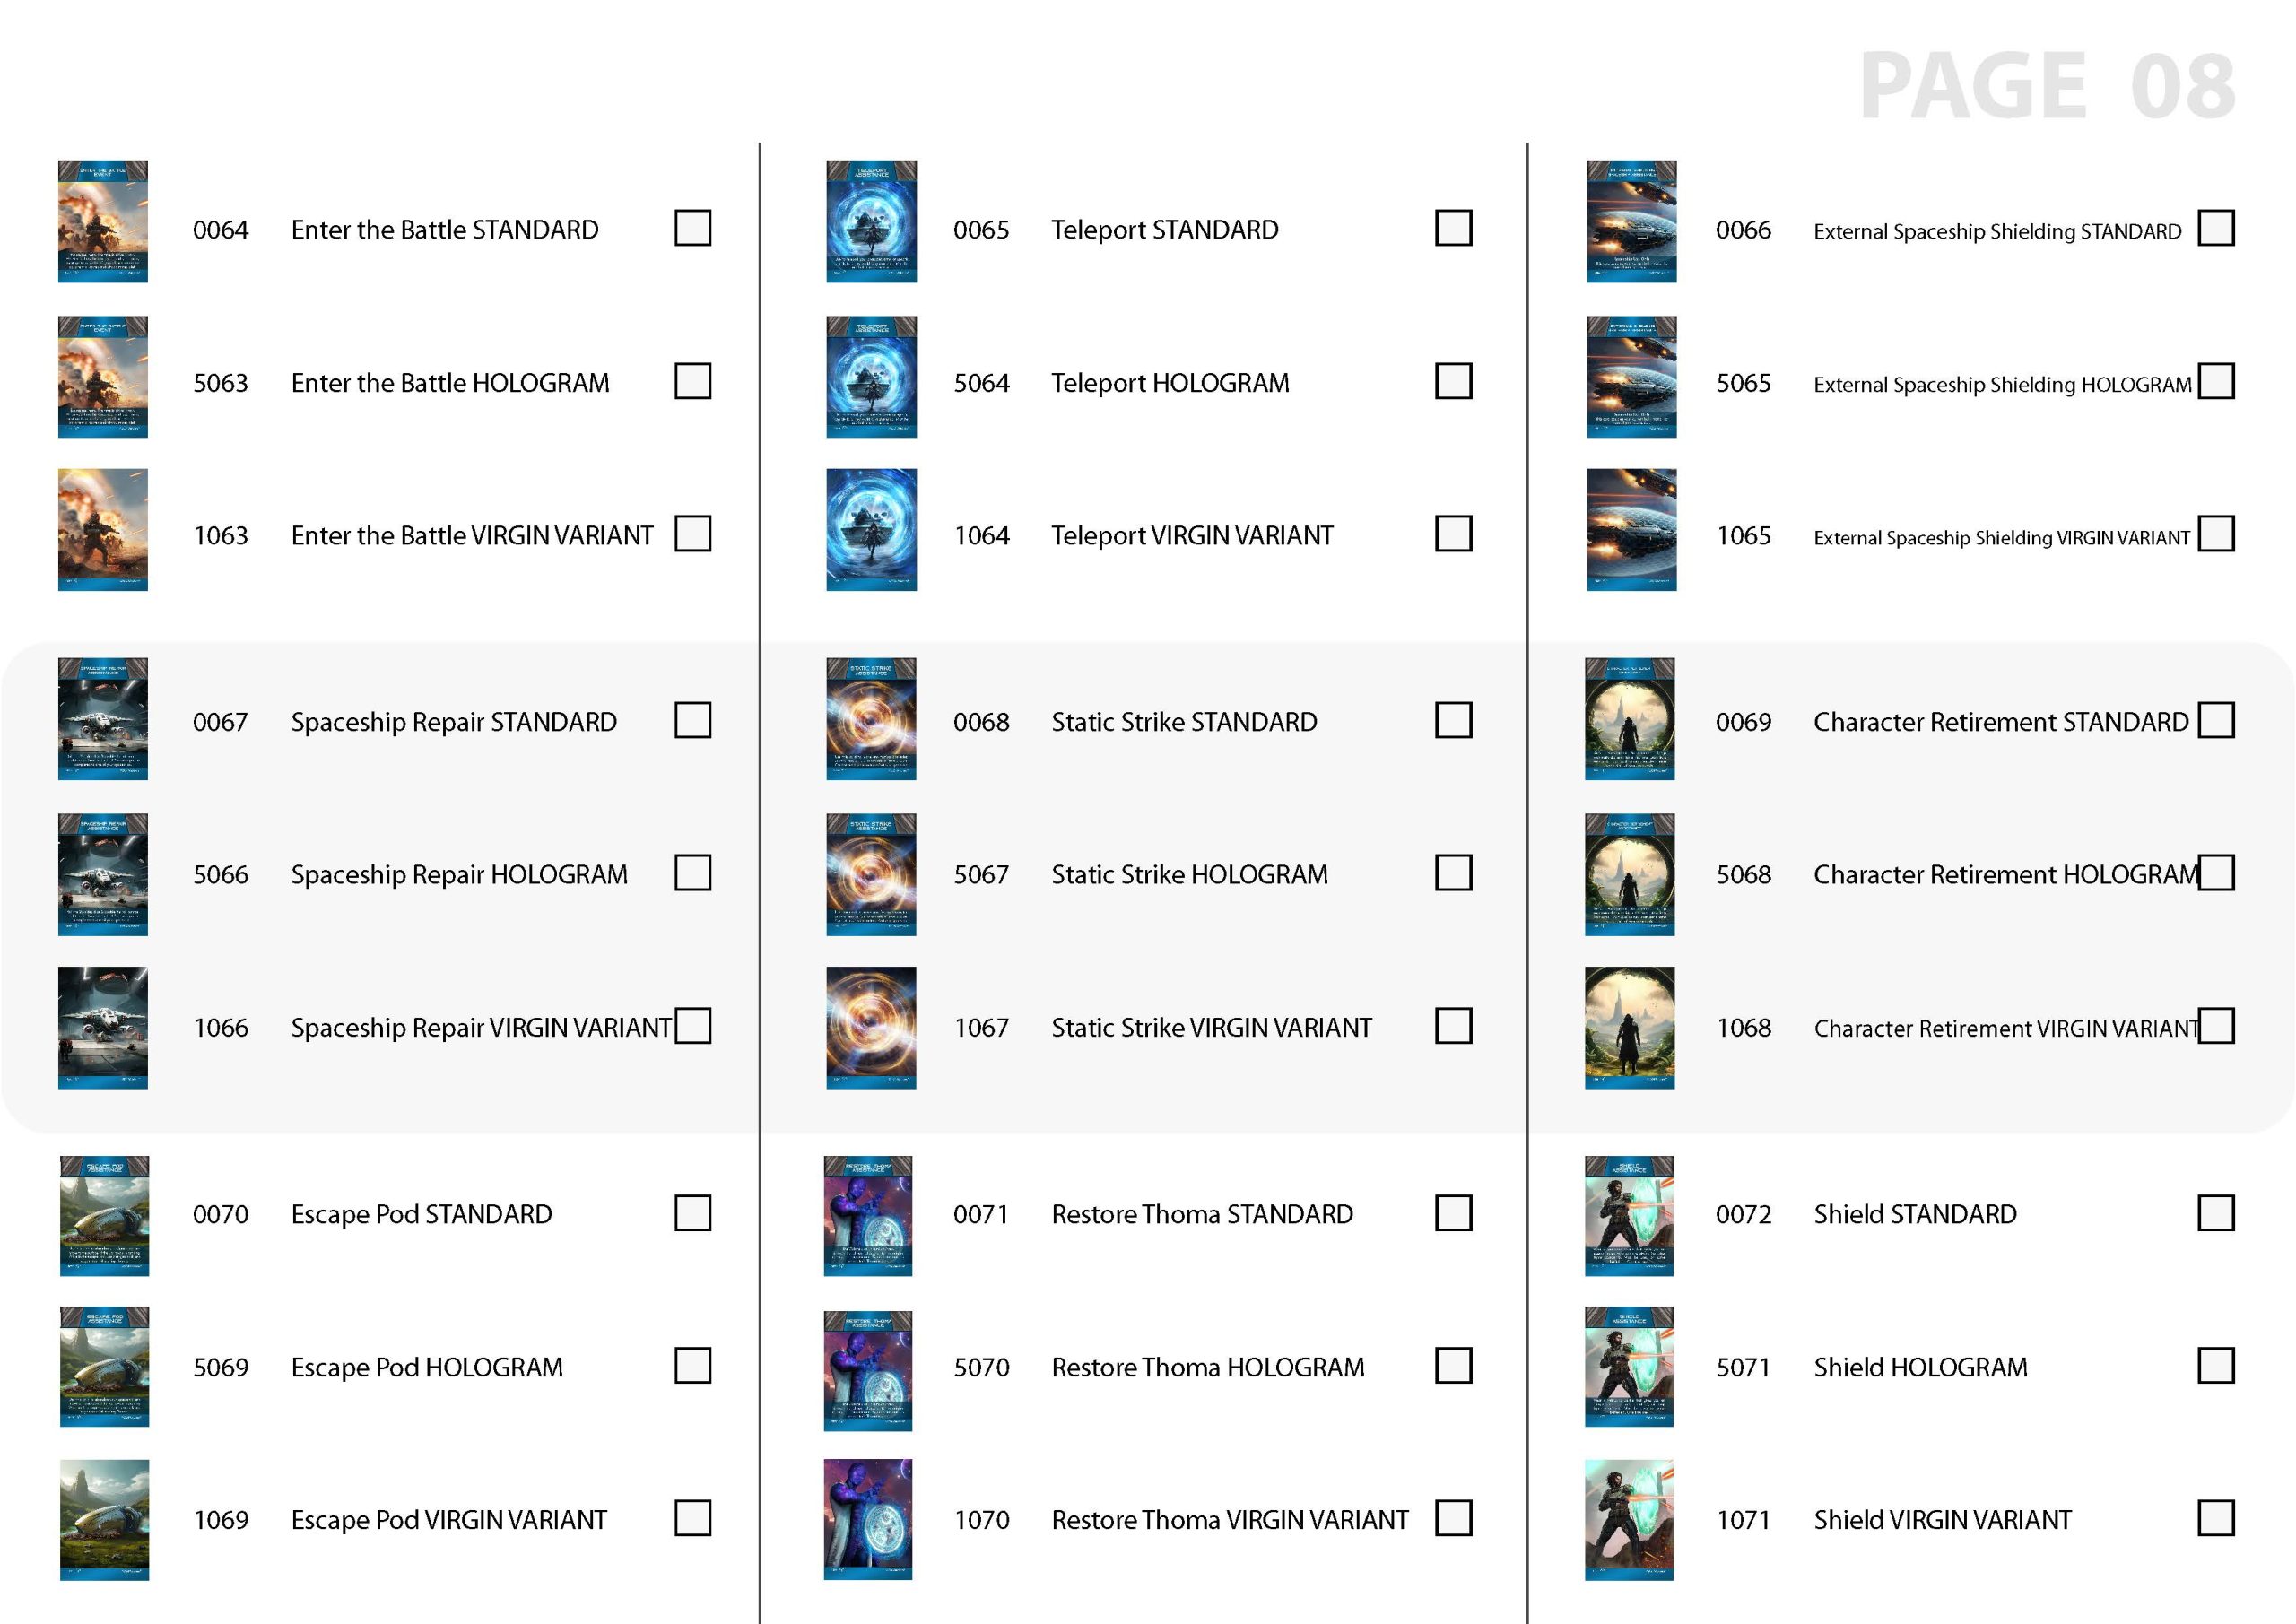Viewport: 2296px width, 1624px height.
Task: Click the Static Strike VIRGIN VARIANT card image
Action: 870,1027
